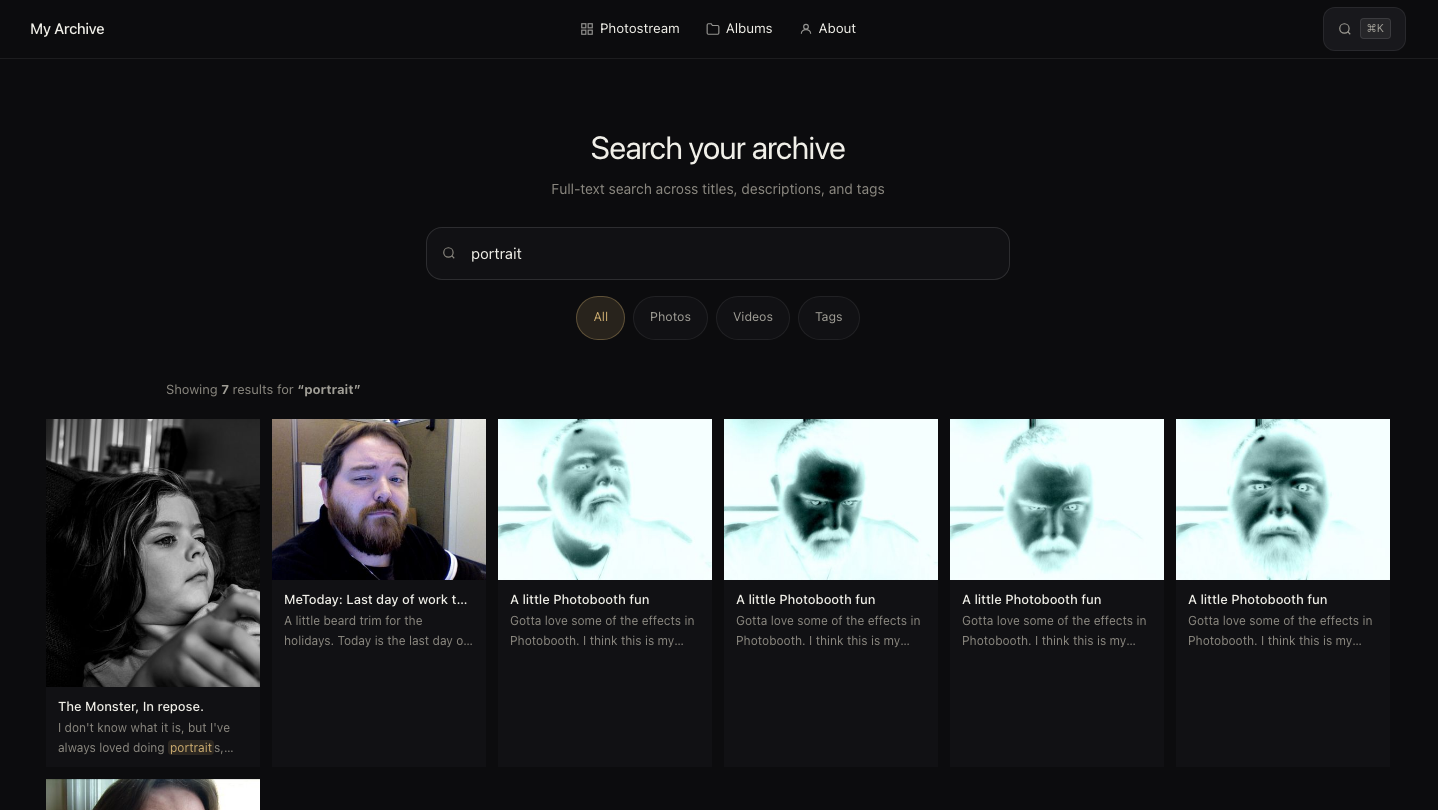The height and width of the screenshot is (810, 1440).
Task: Open the fourth inverted Photobooth thumbnail
Action: 1283,499
